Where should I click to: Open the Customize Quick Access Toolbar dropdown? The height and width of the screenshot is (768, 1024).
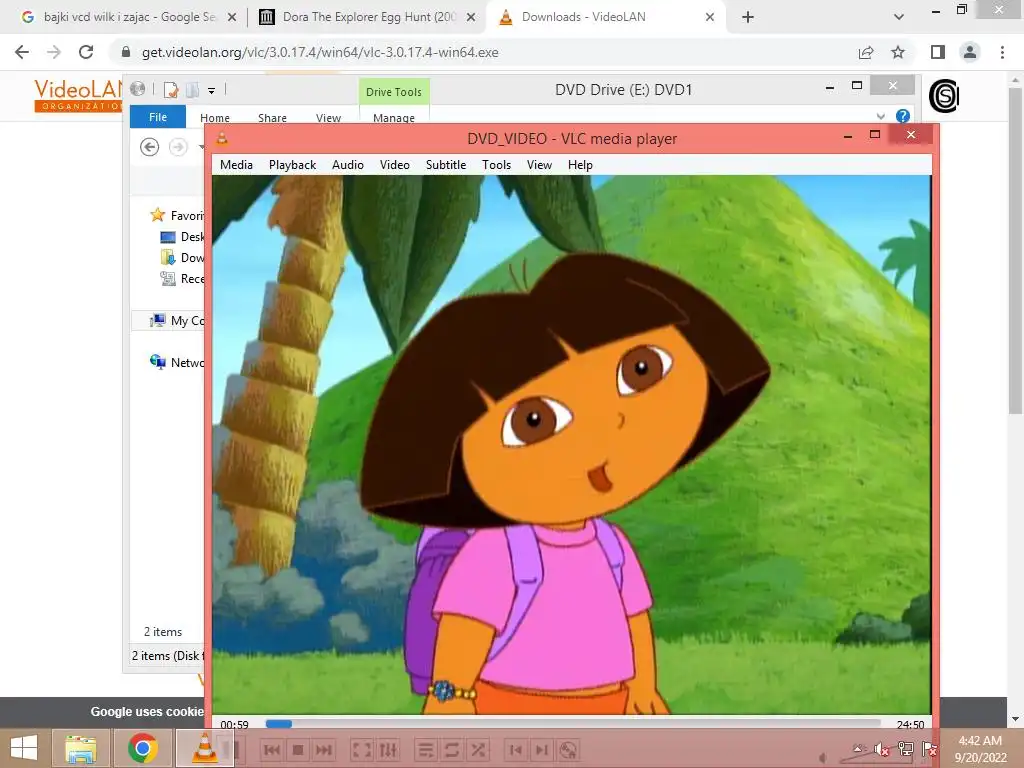(x=212, y=91)
